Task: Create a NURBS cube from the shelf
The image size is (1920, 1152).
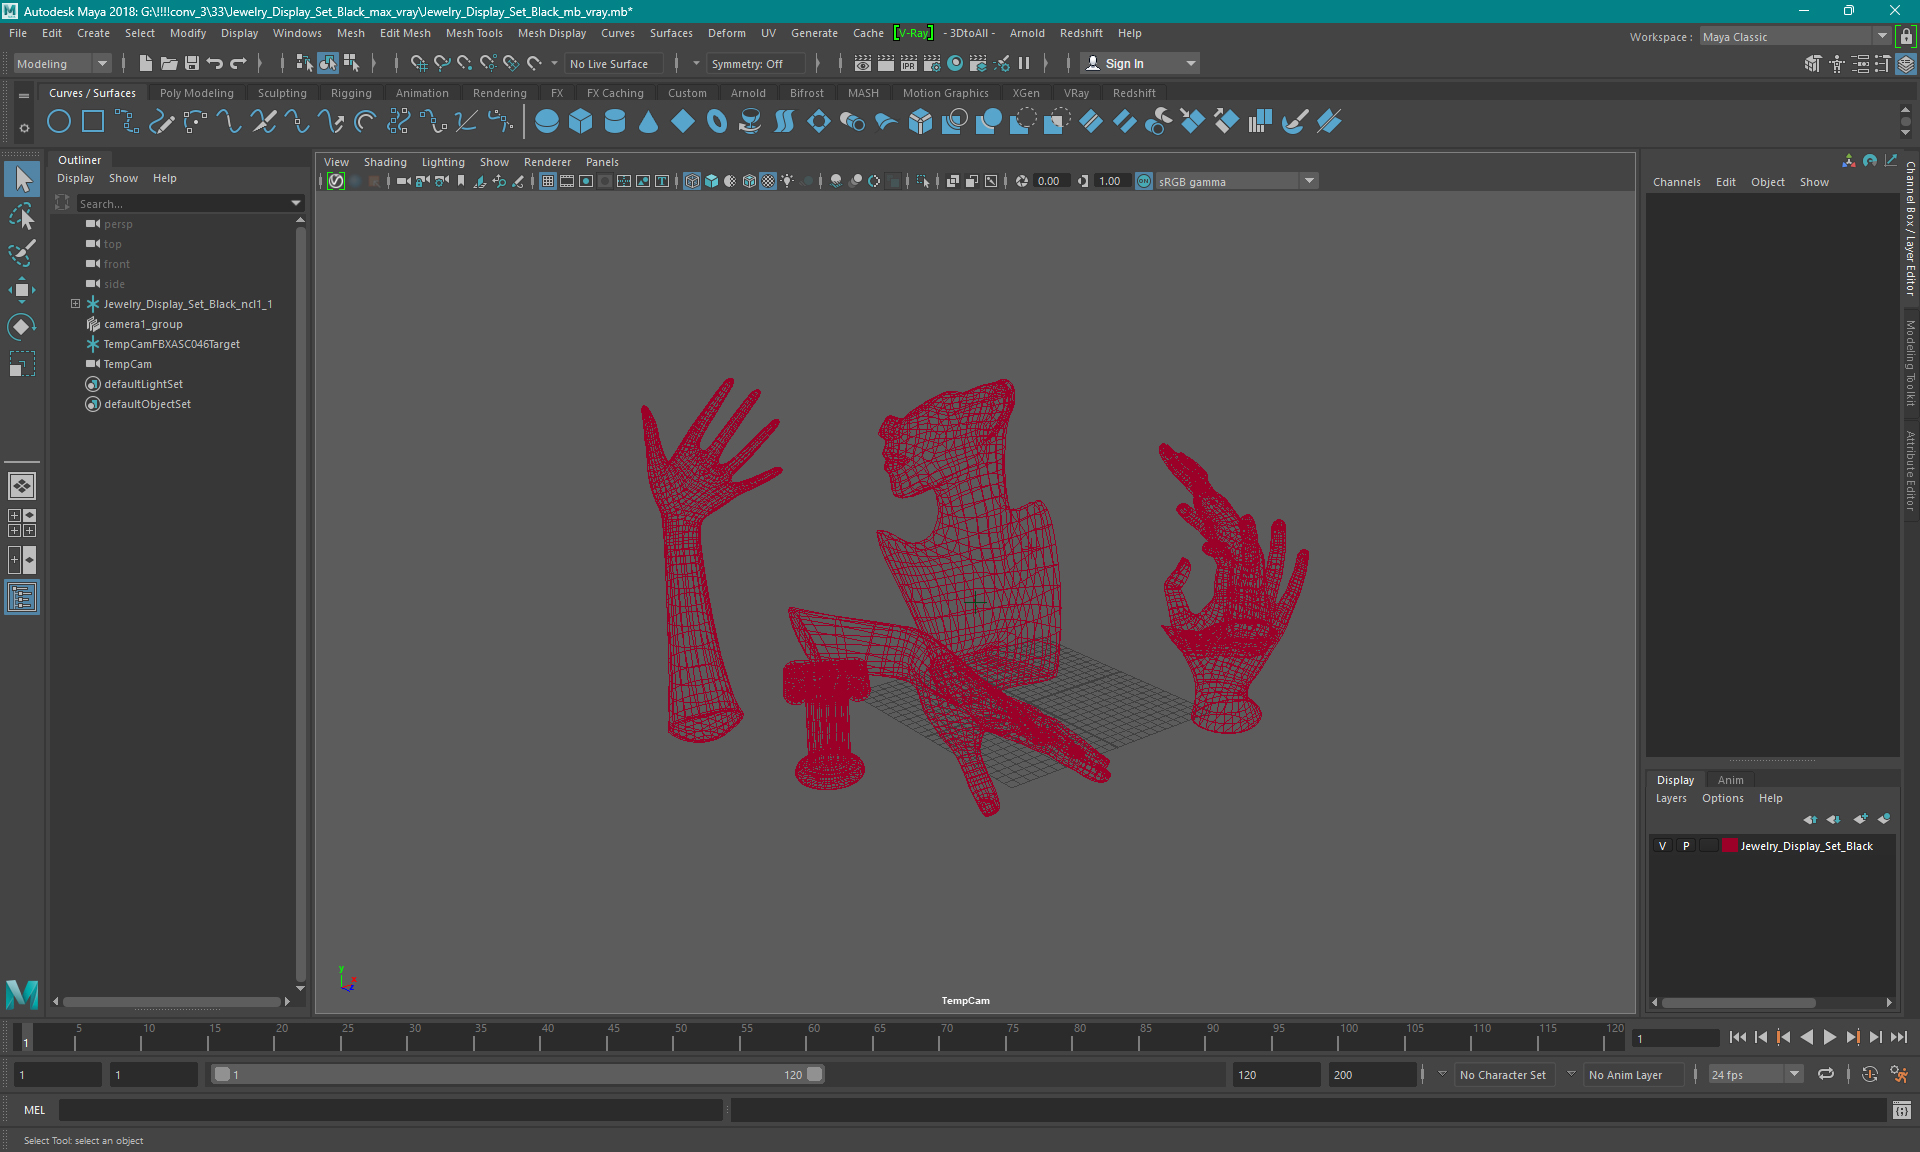Action: coord(581,122)
